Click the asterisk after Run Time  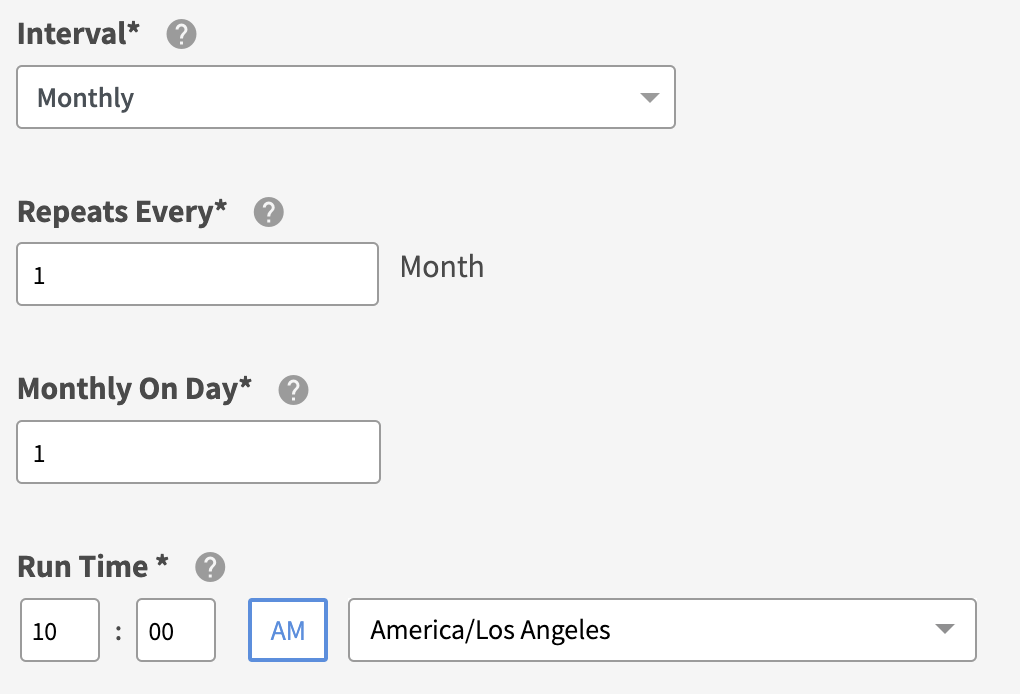click(162, 564)
